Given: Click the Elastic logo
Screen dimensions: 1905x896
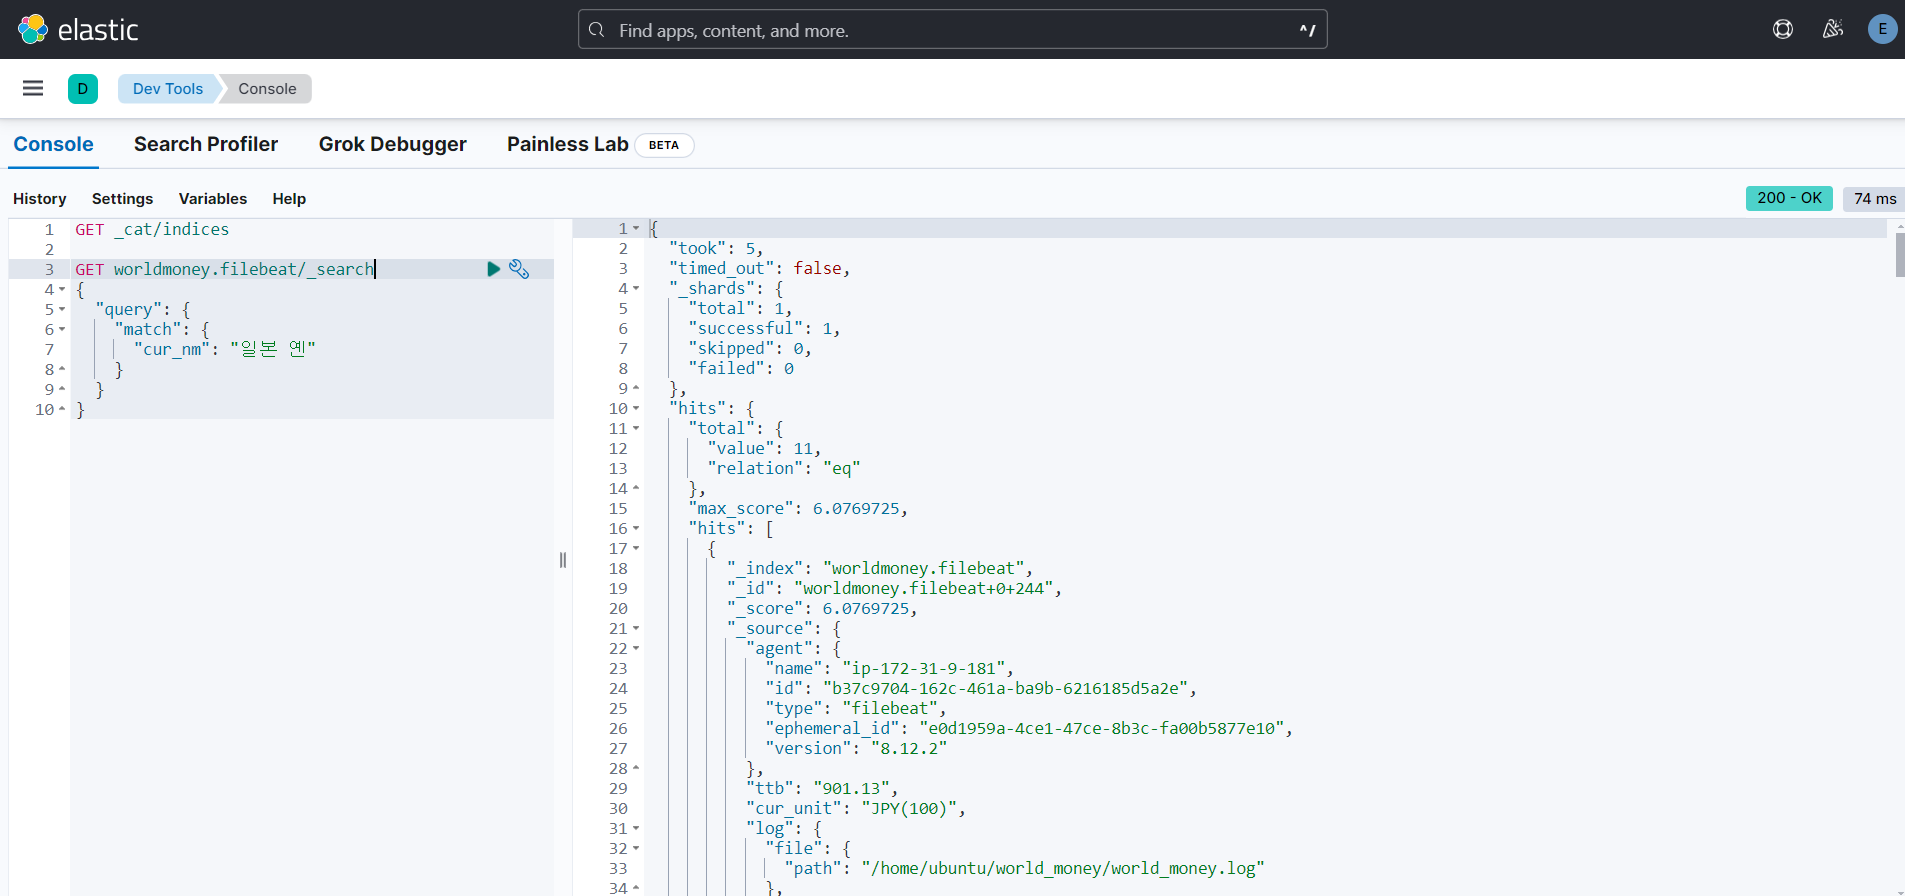Looking at the screenshot, I should (x=78, y=29).
